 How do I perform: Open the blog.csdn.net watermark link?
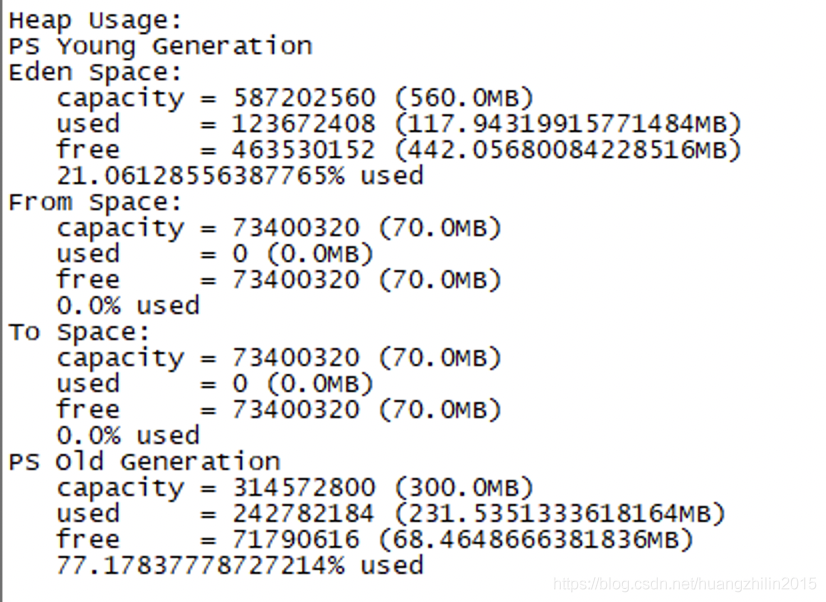click(x=685, y=584)
